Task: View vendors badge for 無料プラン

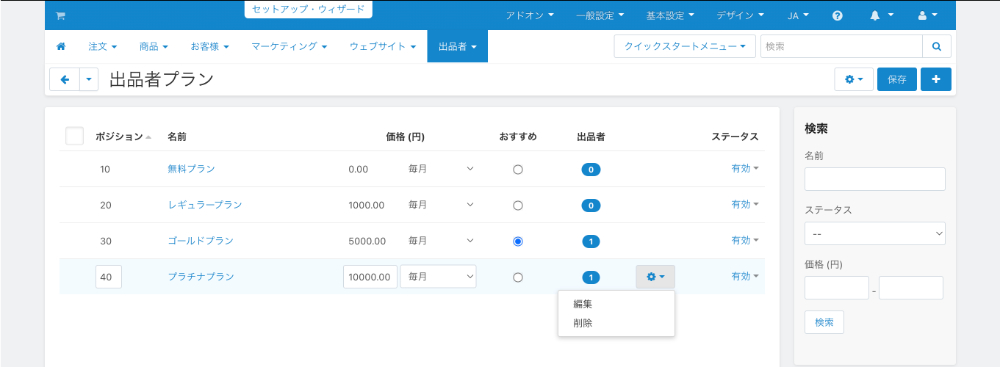Action: (591, 170)
